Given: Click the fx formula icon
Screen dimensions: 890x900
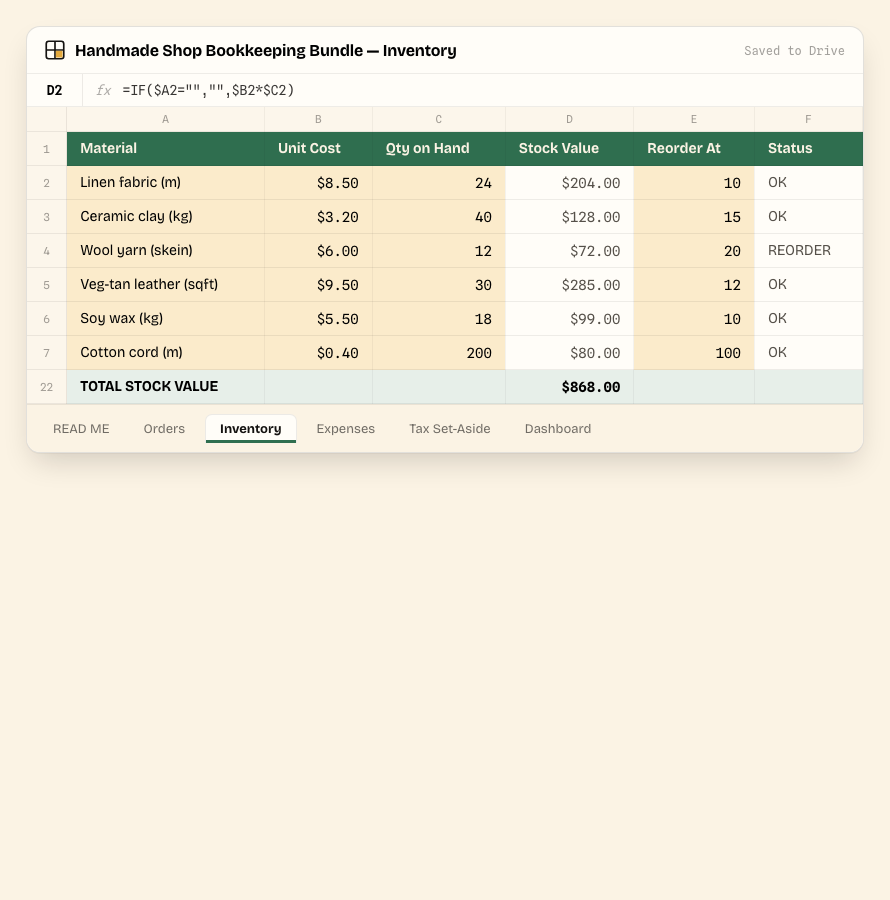Looking at the screenshot, I should (x=103, y=90).
